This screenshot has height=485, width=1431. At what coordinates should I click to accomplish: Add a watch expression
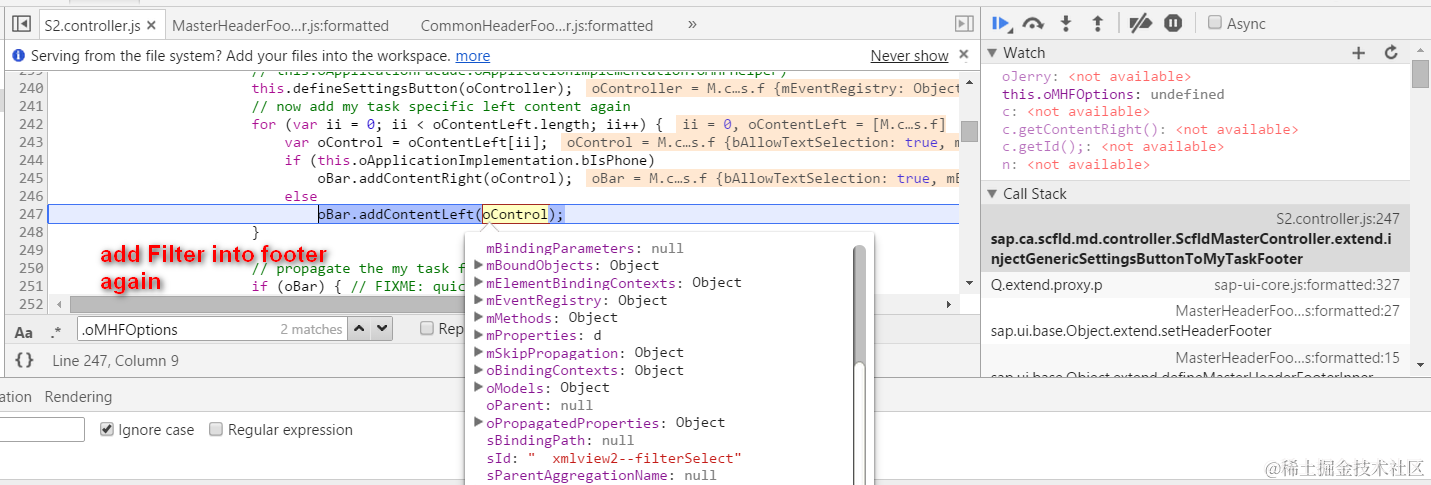(1358, 53)
